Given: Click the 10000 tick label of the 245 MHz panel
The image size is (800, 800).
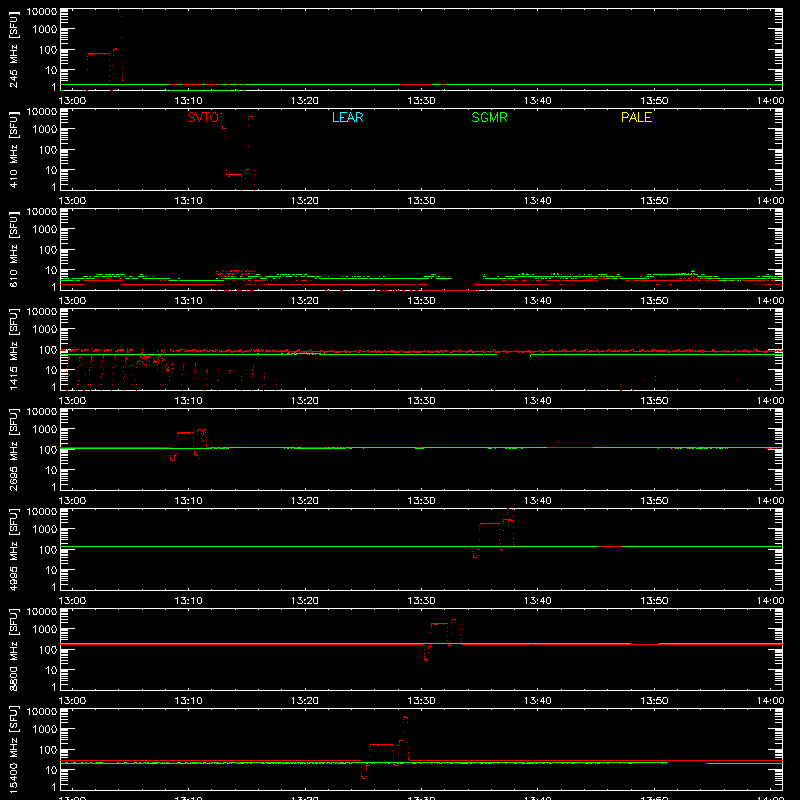Looking at the screenshot, I should click(x=42, y=12).
